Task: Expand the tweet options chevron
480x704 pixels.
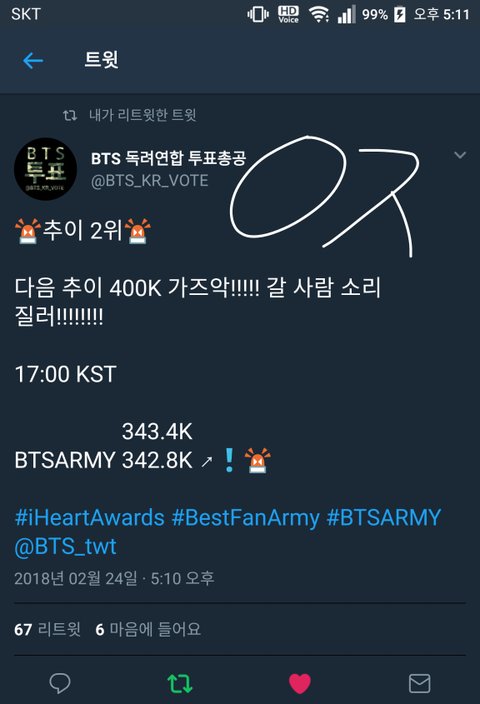Action: click(x=460, y=155)
